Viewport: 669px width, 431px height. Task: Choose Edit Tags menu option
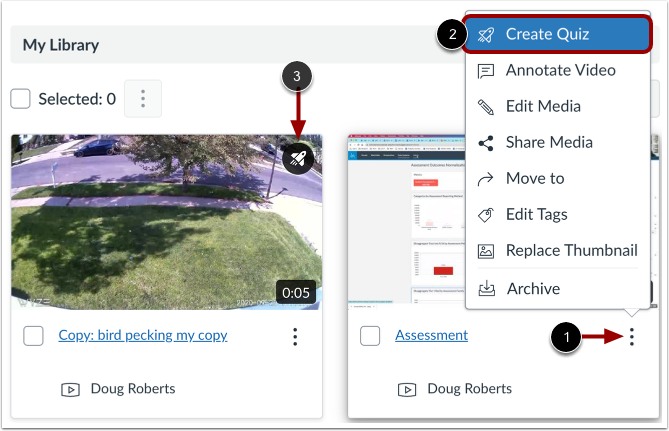[x=557, y=214]
